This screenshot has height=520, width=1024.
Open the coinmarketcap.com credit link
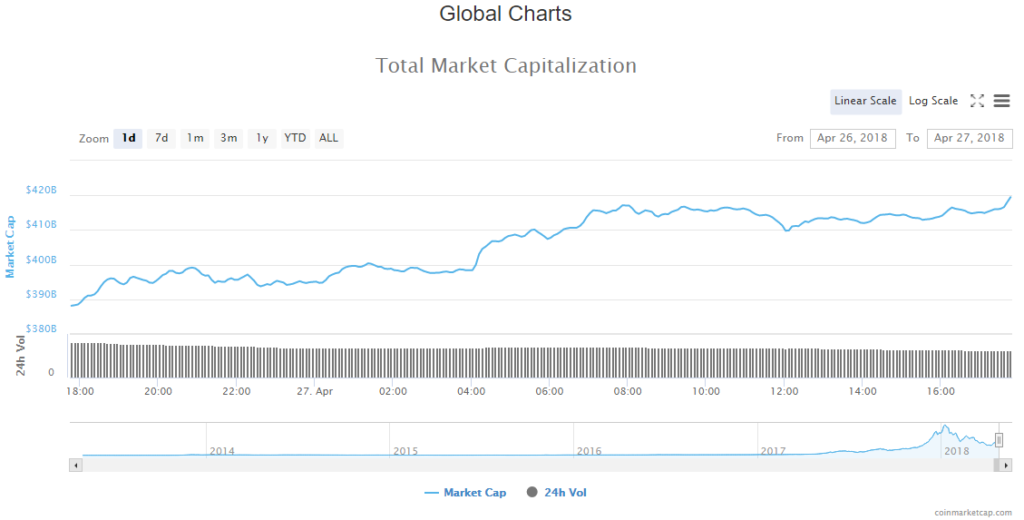coord(973,512)
